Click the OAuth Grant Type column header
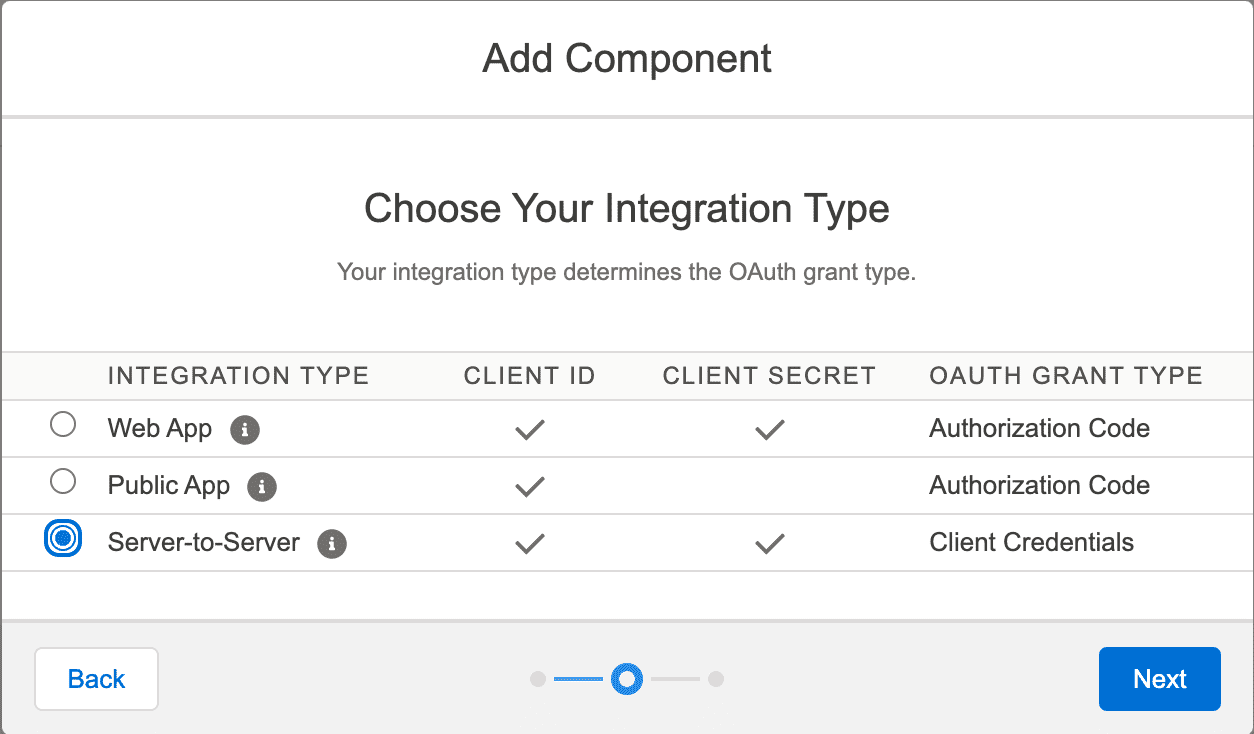This screenshot has width=1254, height=734. pos(1066,376)
